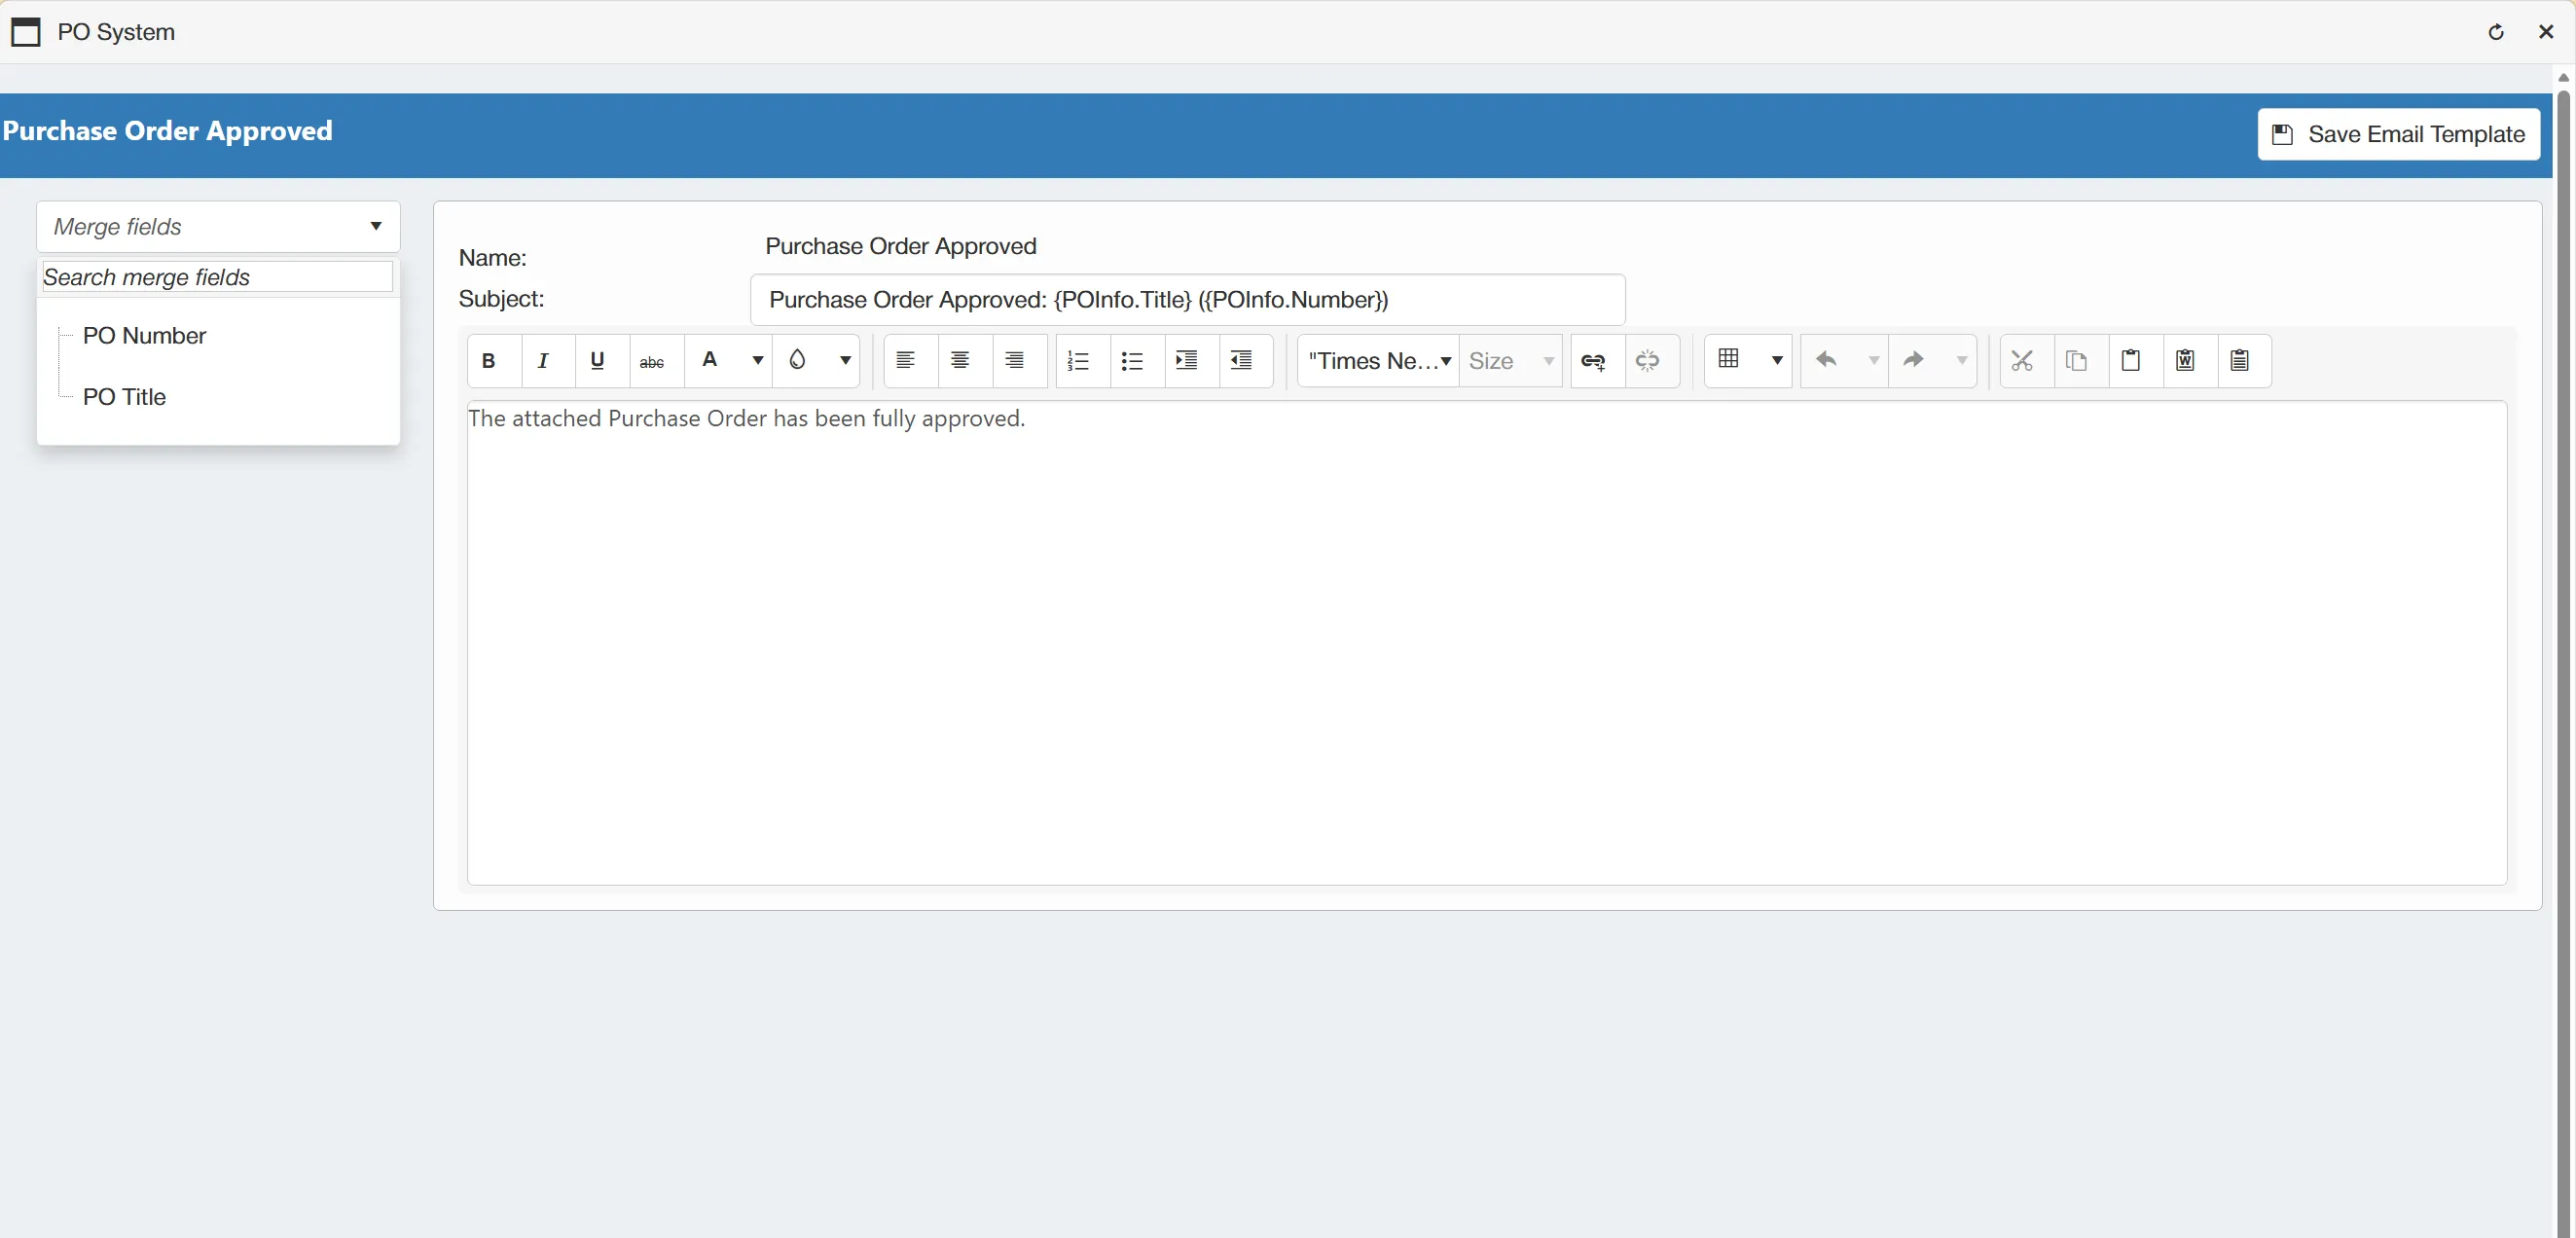Screen dimensions: 2576x1238
Task: Open the font Size dropdown
Action: click(1511, 361)
